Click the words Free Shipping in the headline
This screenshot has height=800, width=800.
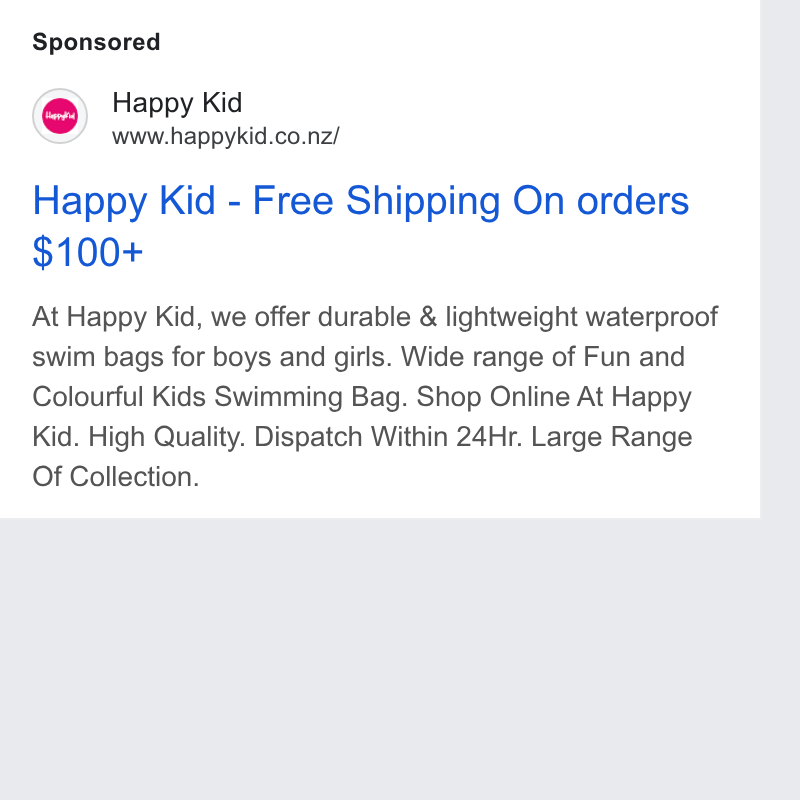377,201
